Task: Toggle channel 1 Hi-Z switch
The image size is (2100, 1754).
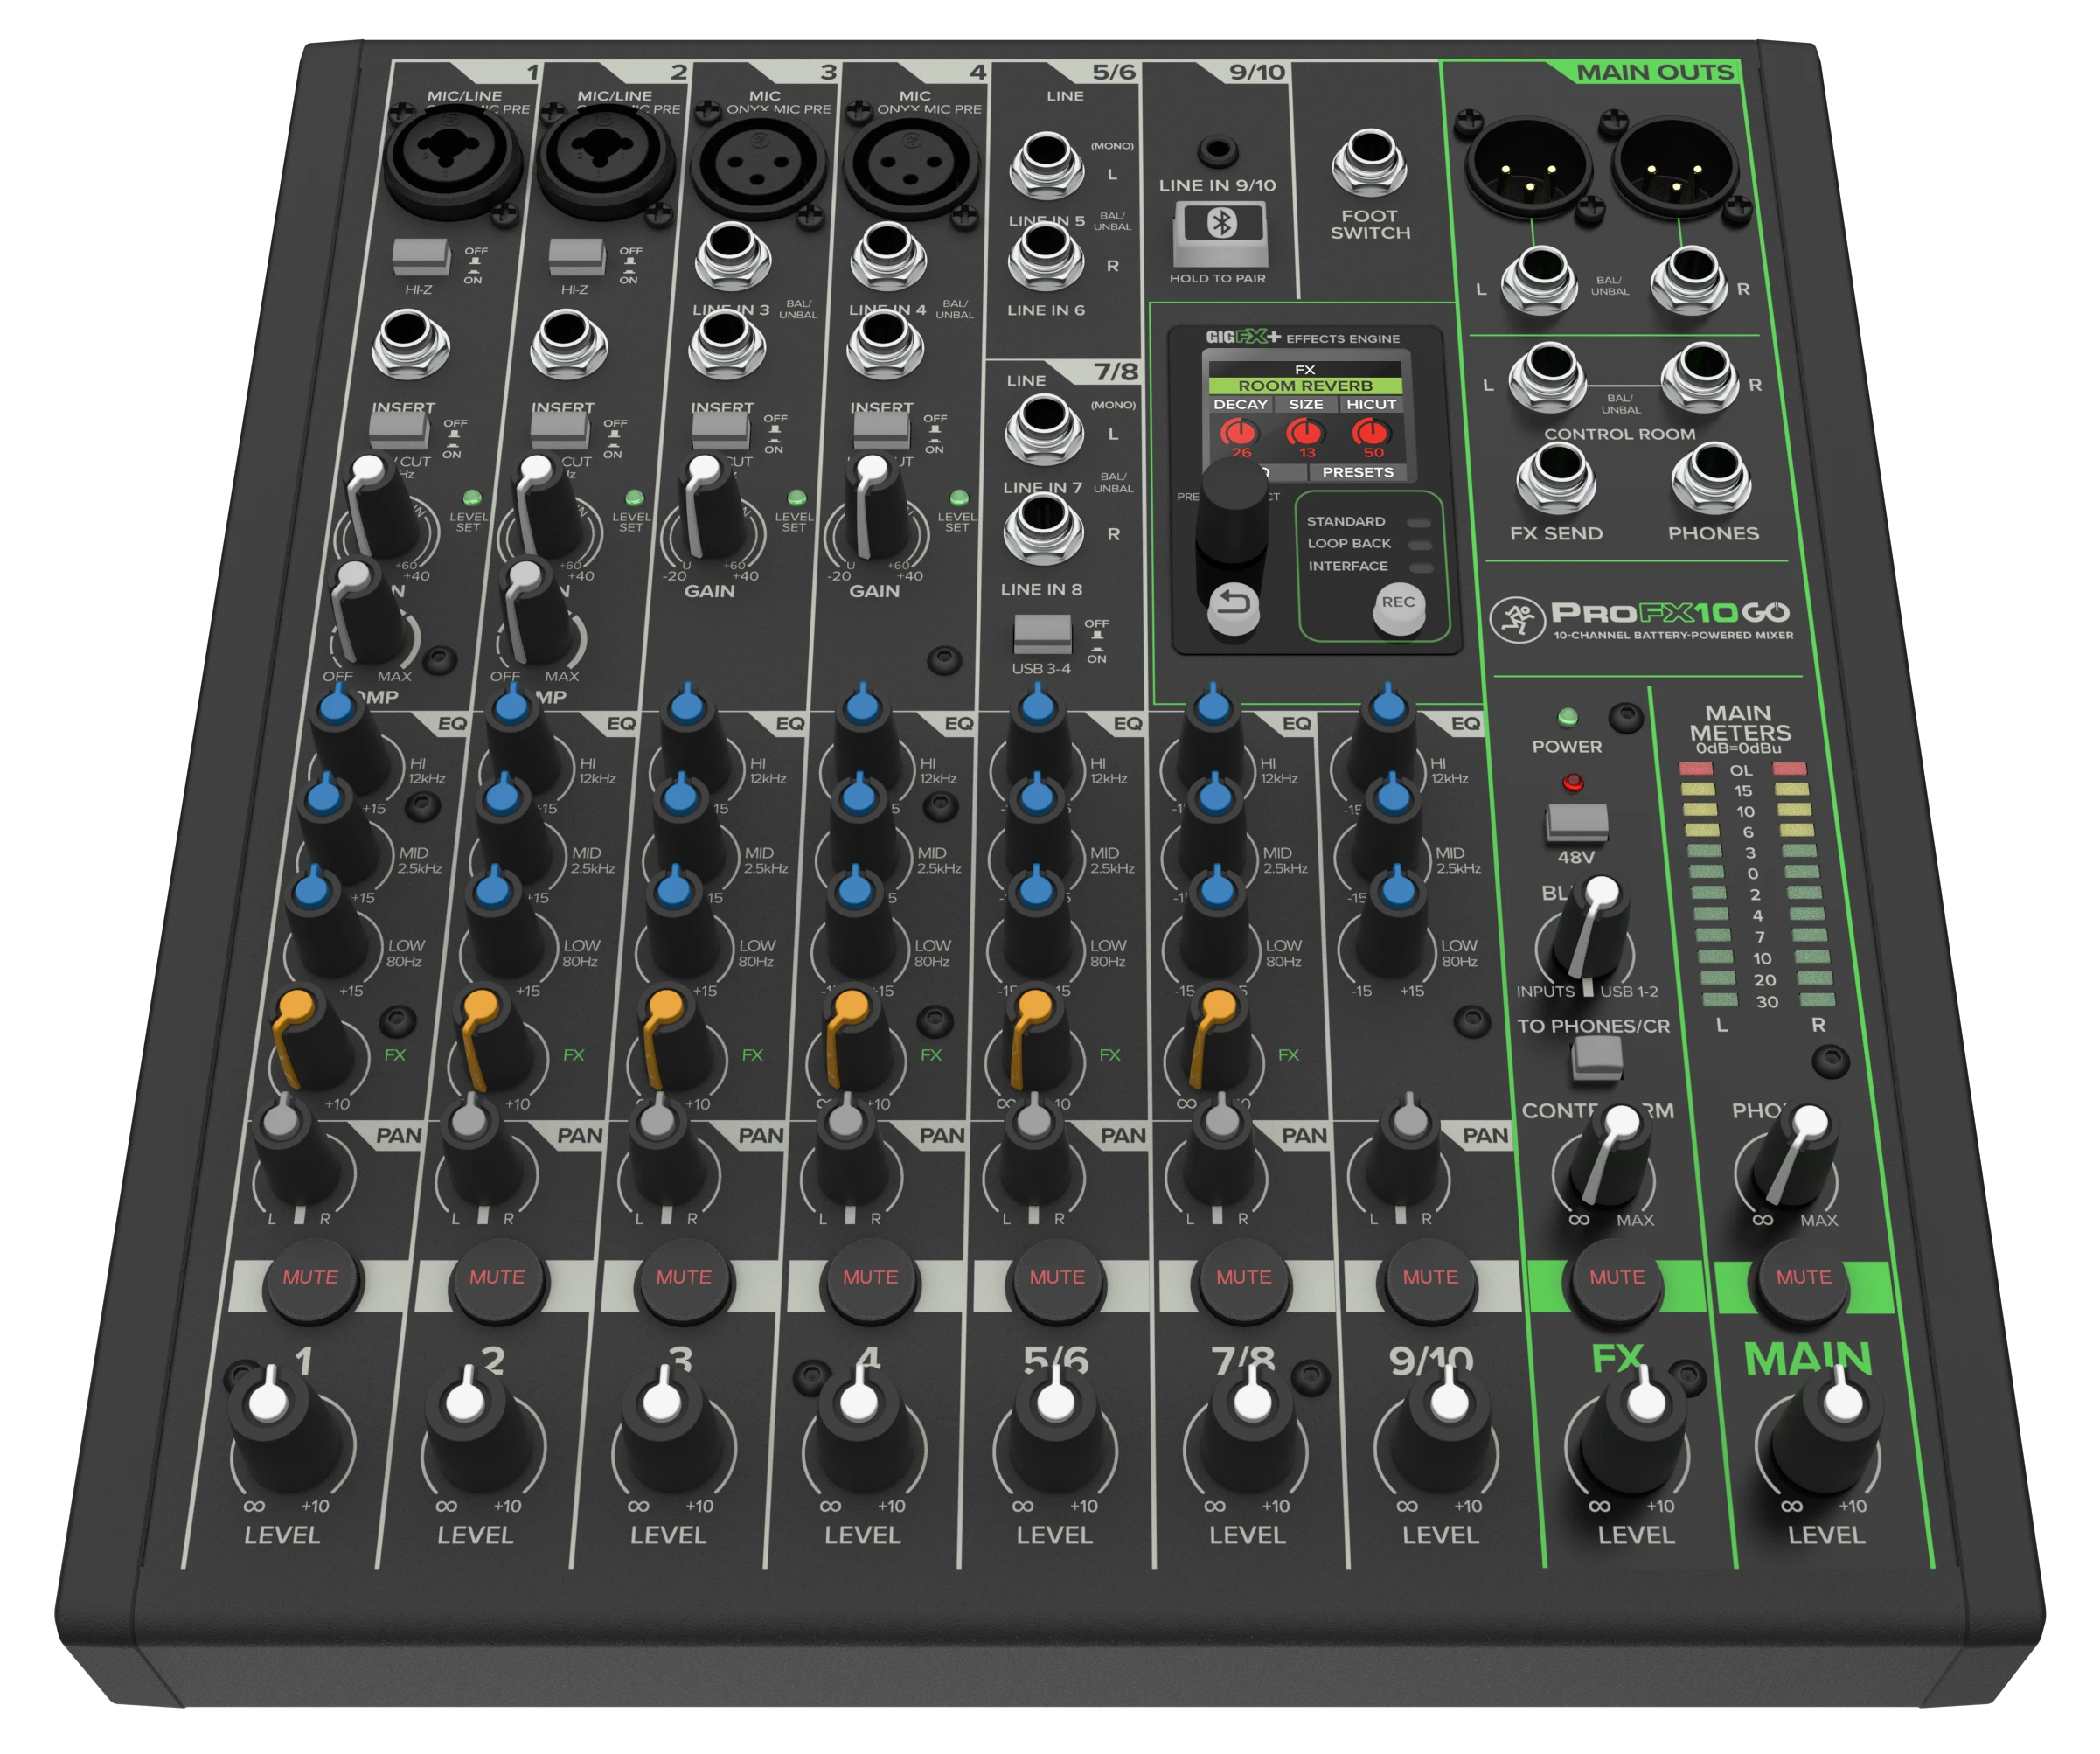Action: pos(421,257)
